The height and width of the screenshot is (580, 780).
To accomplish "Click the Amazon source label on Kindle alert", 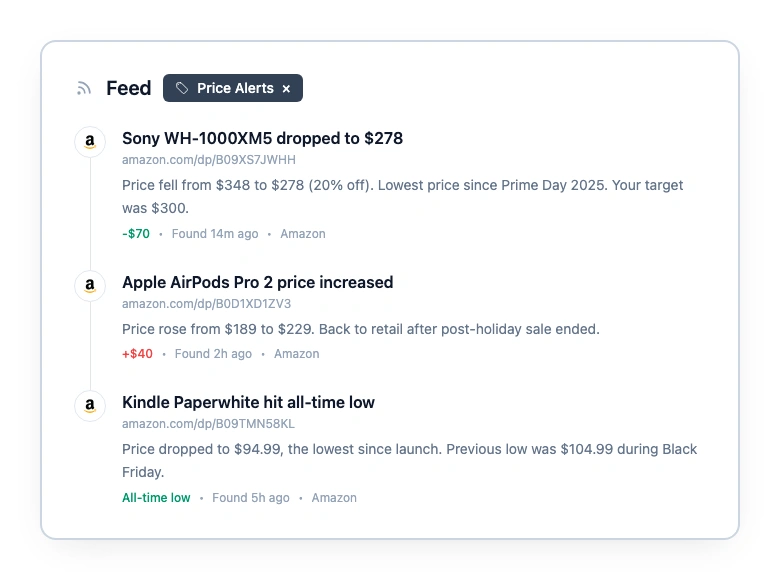I will 334,498.
